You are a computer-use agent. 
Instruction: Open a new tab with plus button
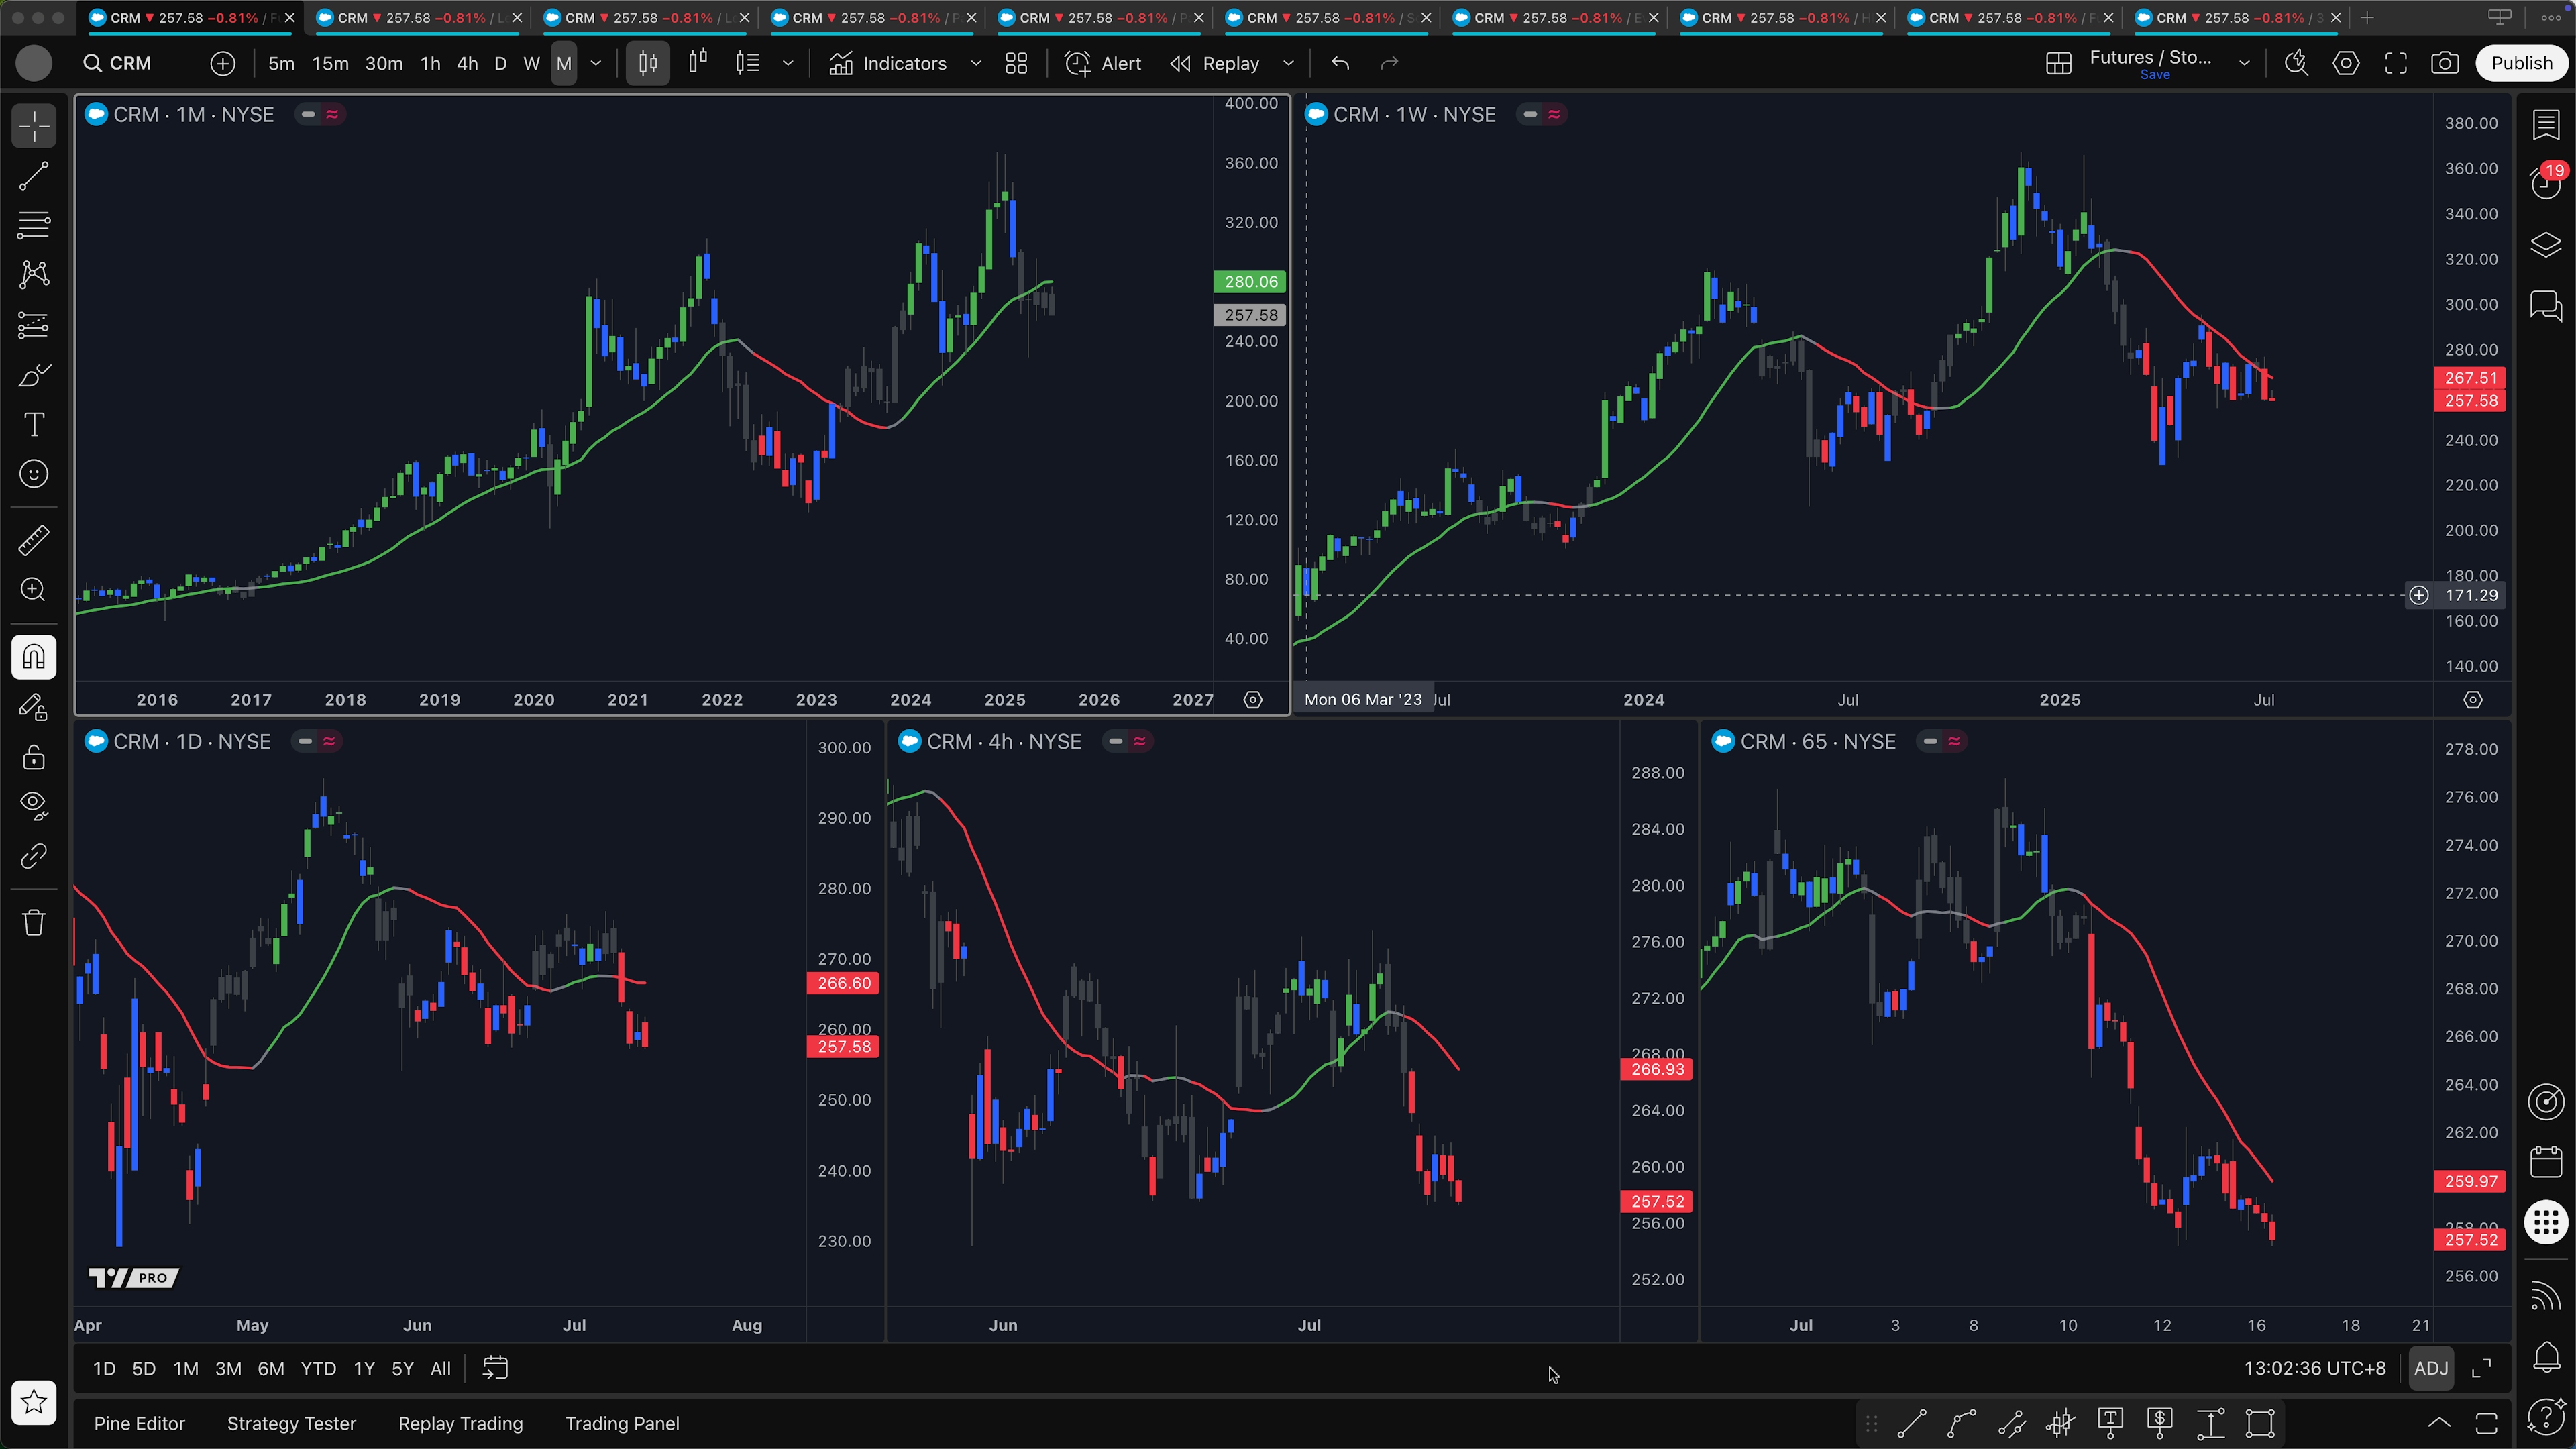coord(2367,18)
